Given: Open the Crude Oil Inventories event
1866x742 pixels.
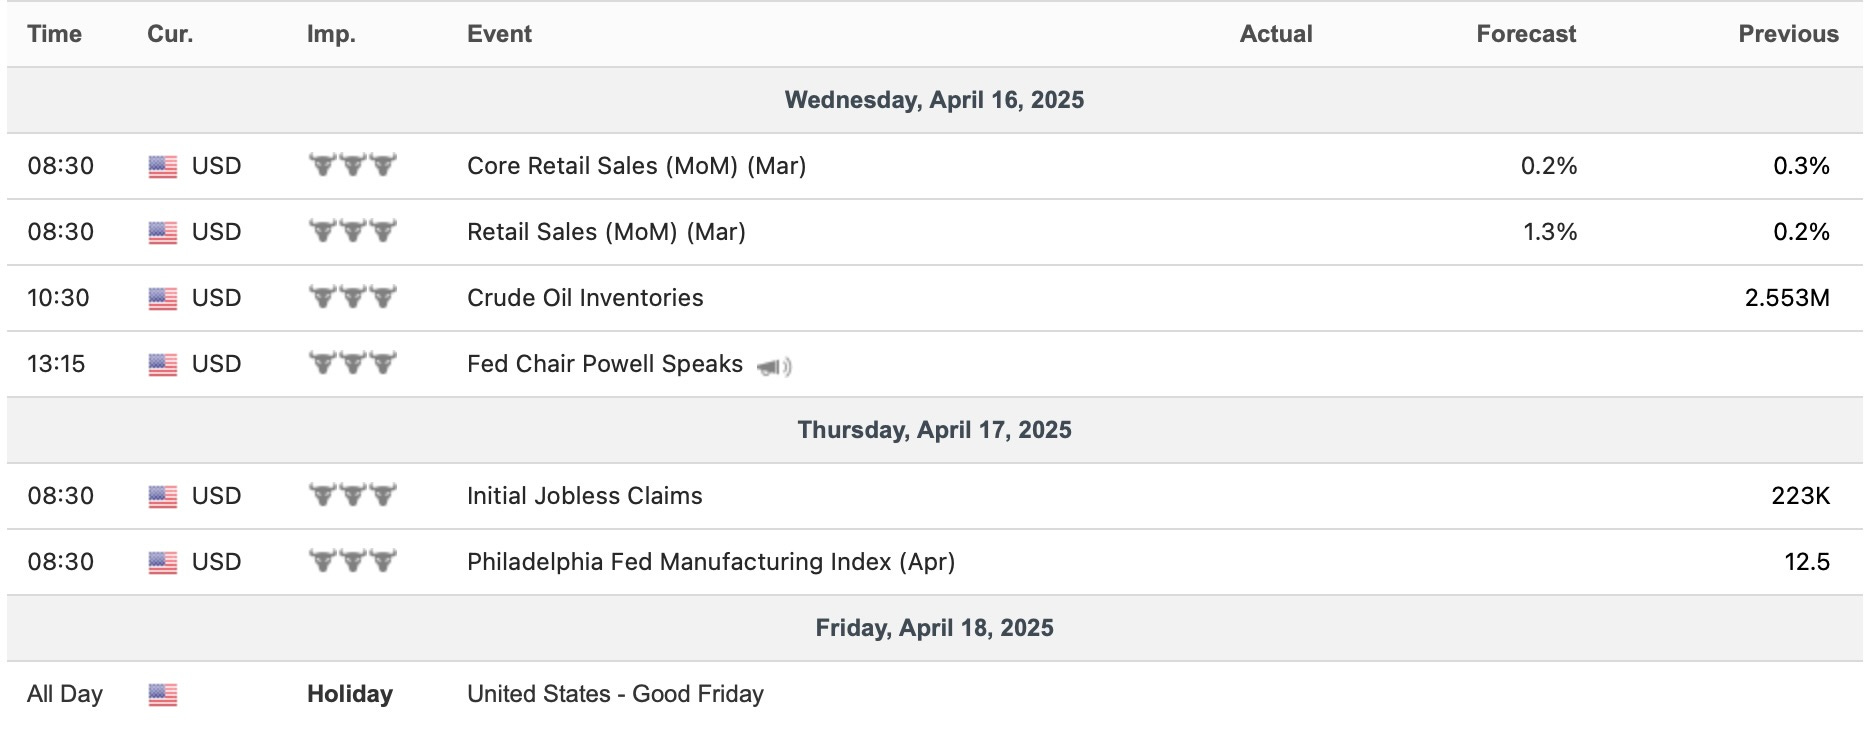Looking at the screenshot, I should [585, 298].
